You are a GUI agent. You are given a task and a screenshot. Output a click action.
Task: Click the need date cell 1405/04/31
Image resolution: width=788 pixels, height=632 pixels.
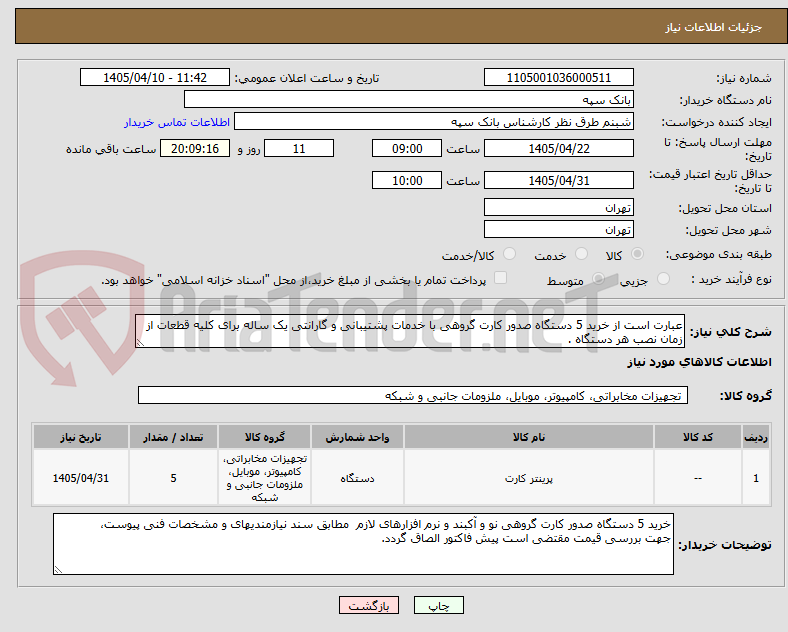(80, 478)
